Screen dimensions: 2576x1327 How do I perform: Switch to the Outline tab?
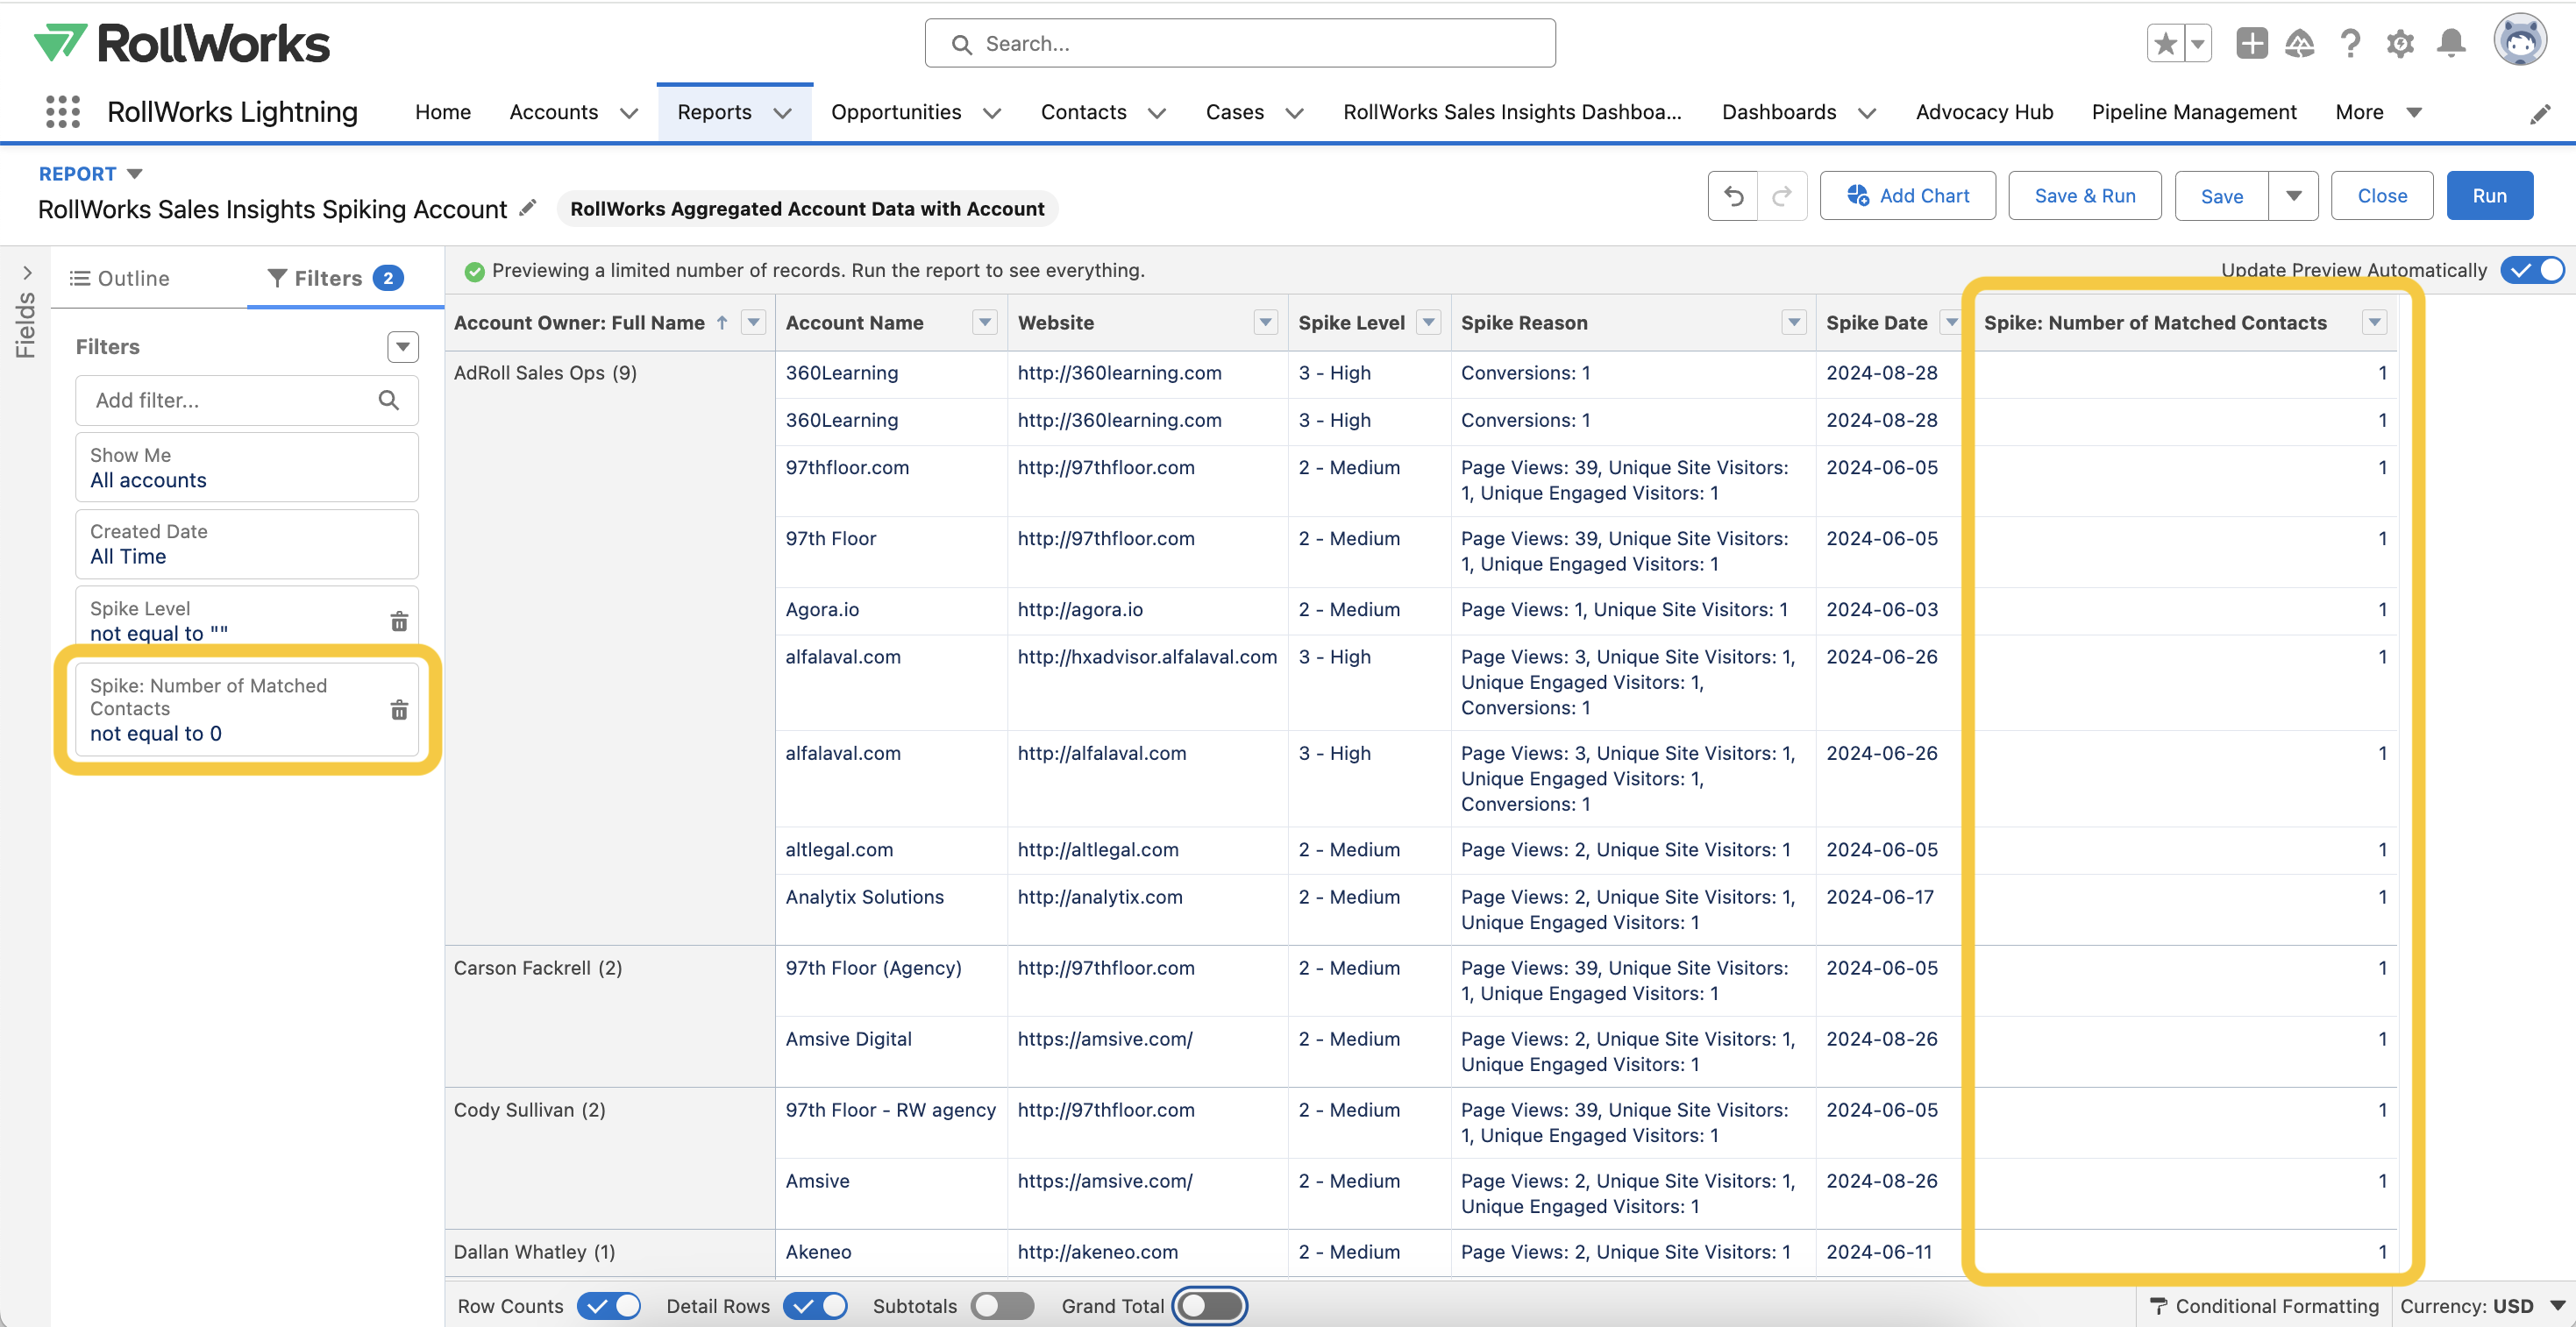click(x=119, y=278)
